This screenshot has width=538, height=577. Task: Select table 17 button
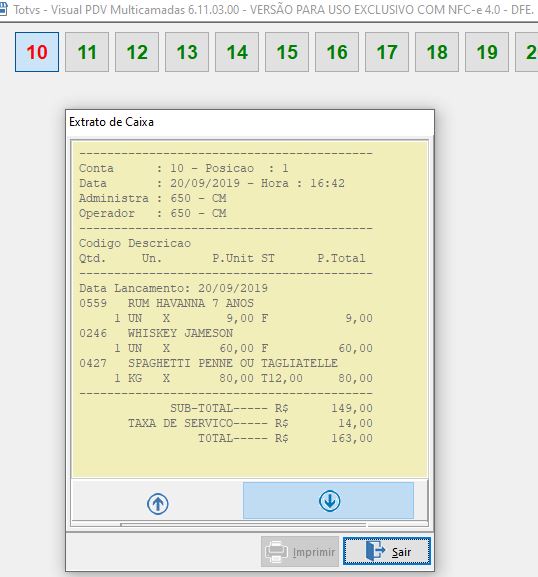(x=387, y=52)
